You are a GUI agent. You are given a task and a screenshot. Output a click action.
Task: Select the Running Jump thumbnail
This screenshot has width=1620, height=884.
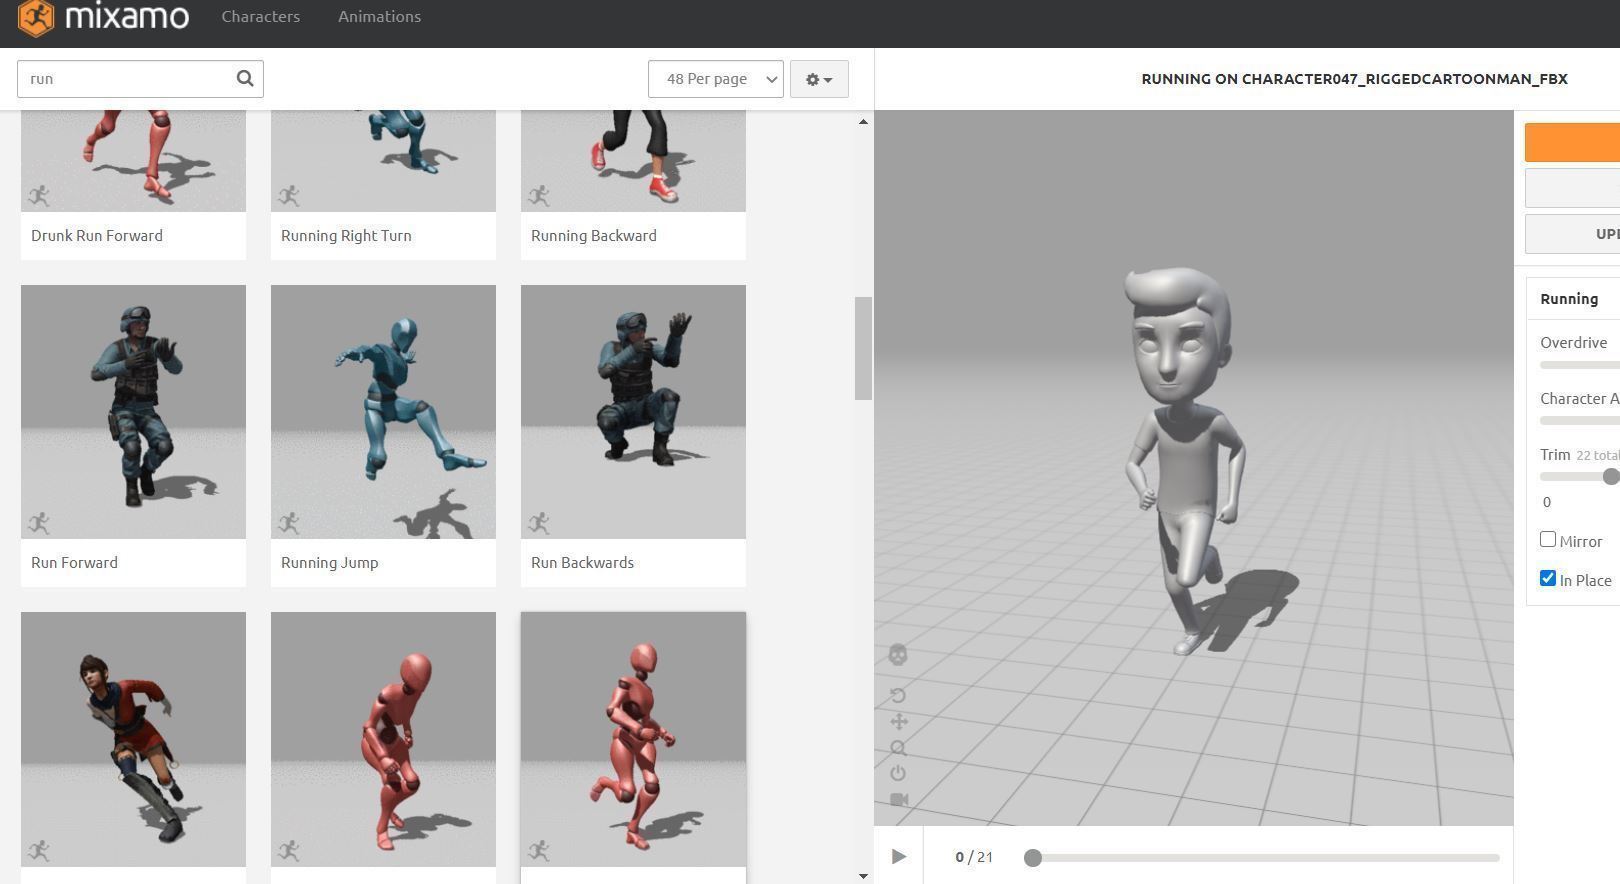pyautogui.click(x=383, y=412)
